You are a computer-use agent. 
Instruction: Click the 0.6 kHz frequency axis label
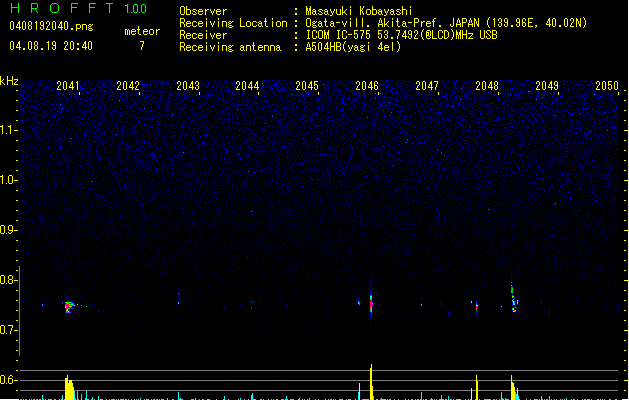pos(8,380)
